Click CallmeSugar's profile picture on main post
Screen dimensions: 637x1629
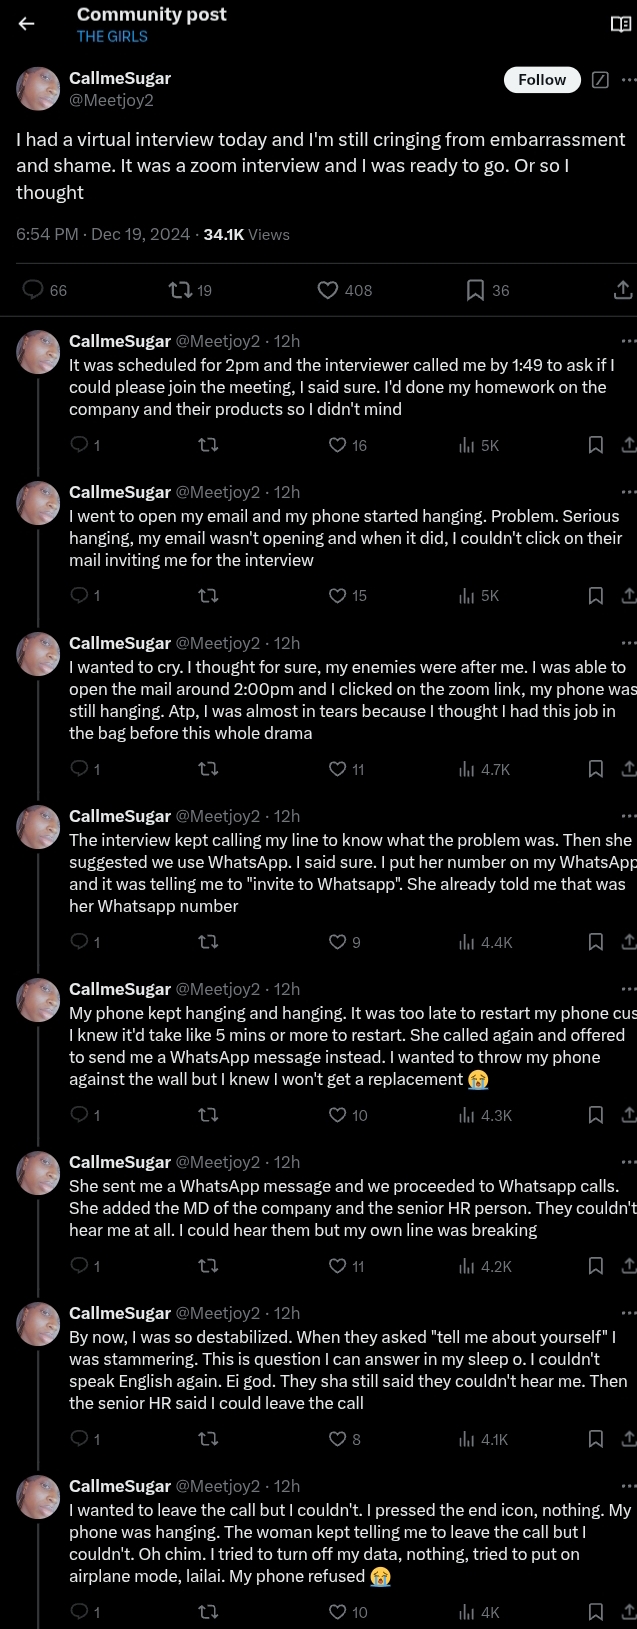click(x=38, y=88)
